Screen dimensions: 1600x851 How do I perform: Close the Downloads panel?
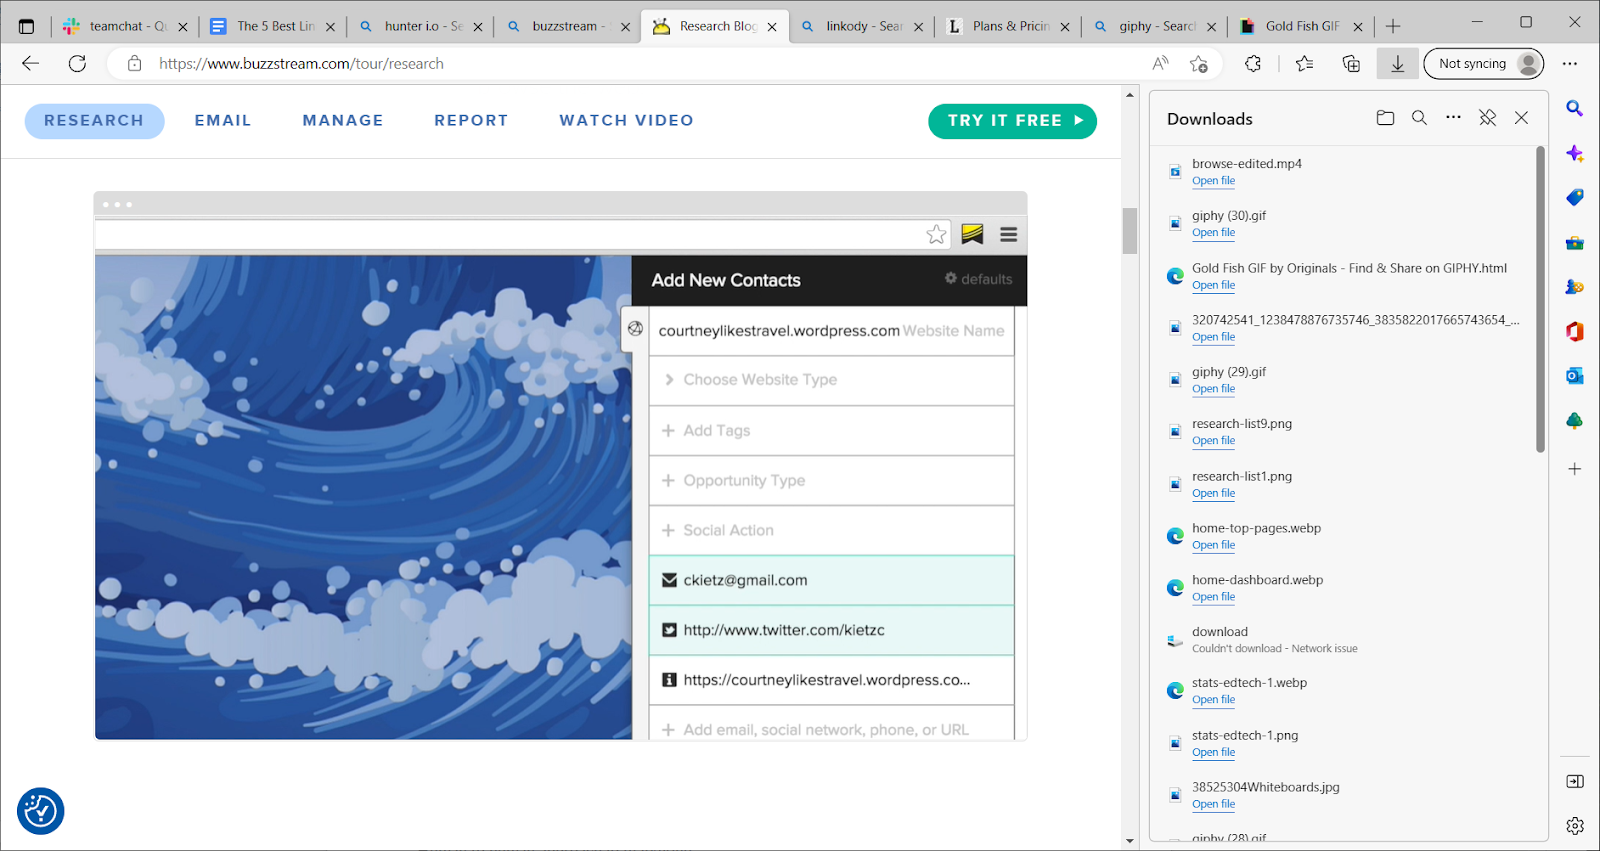[x=1521, y=118]
